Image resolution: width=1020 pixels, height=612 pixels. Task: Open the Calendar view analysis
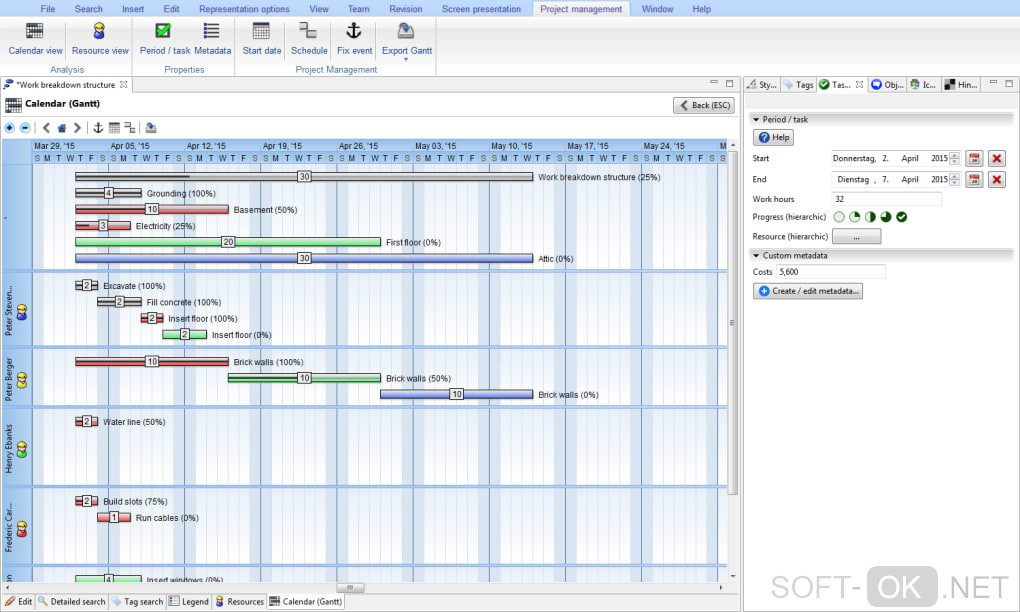(x=35, y=39)
